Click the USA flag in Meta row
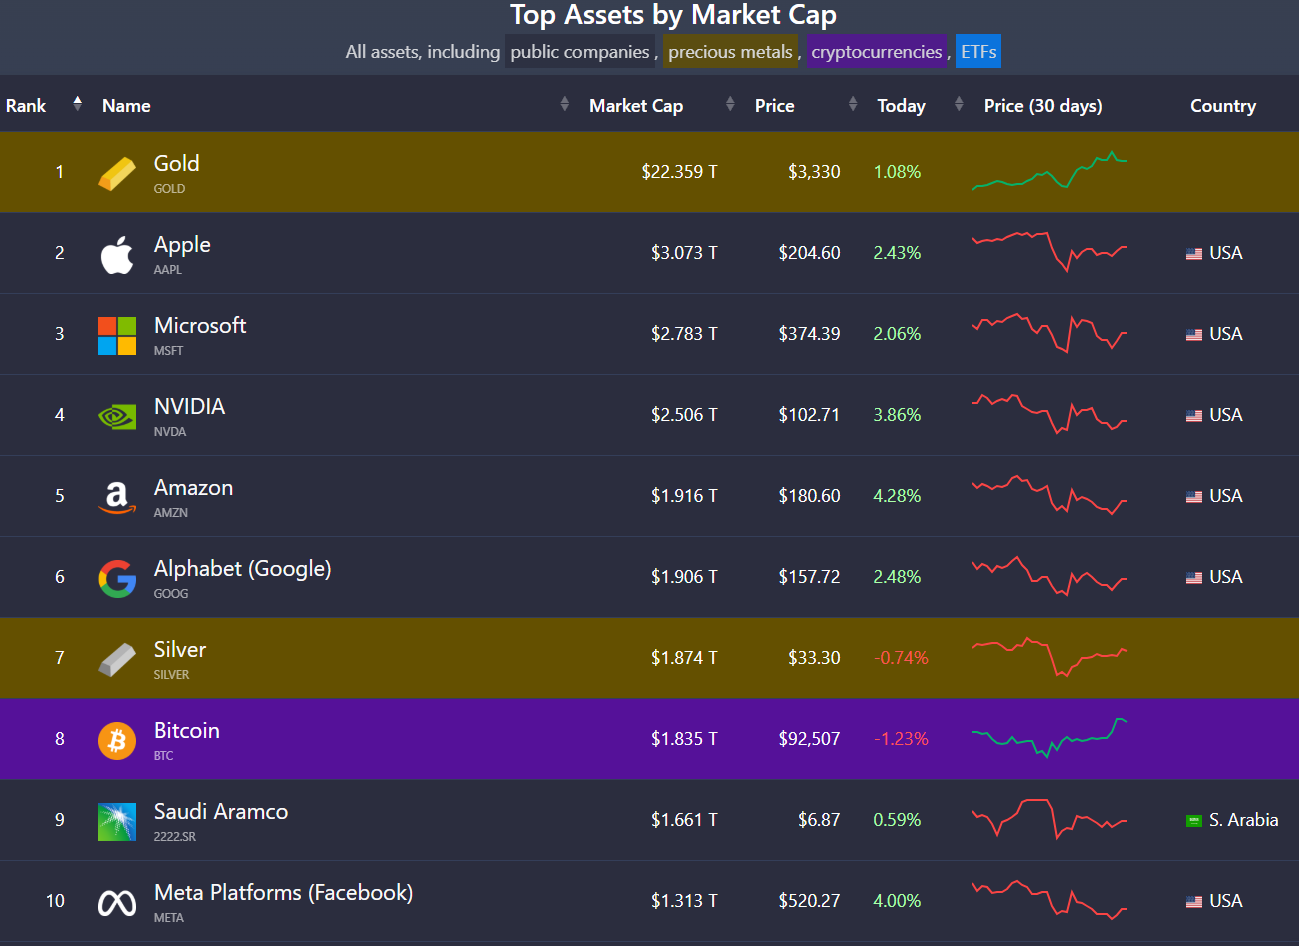1299x946 pixels. 1194,902
